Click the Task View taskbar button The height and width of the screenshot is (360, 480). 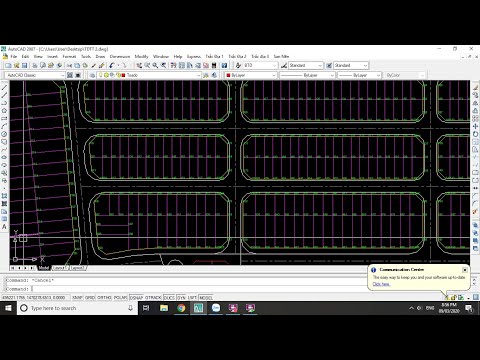(146, 308)
